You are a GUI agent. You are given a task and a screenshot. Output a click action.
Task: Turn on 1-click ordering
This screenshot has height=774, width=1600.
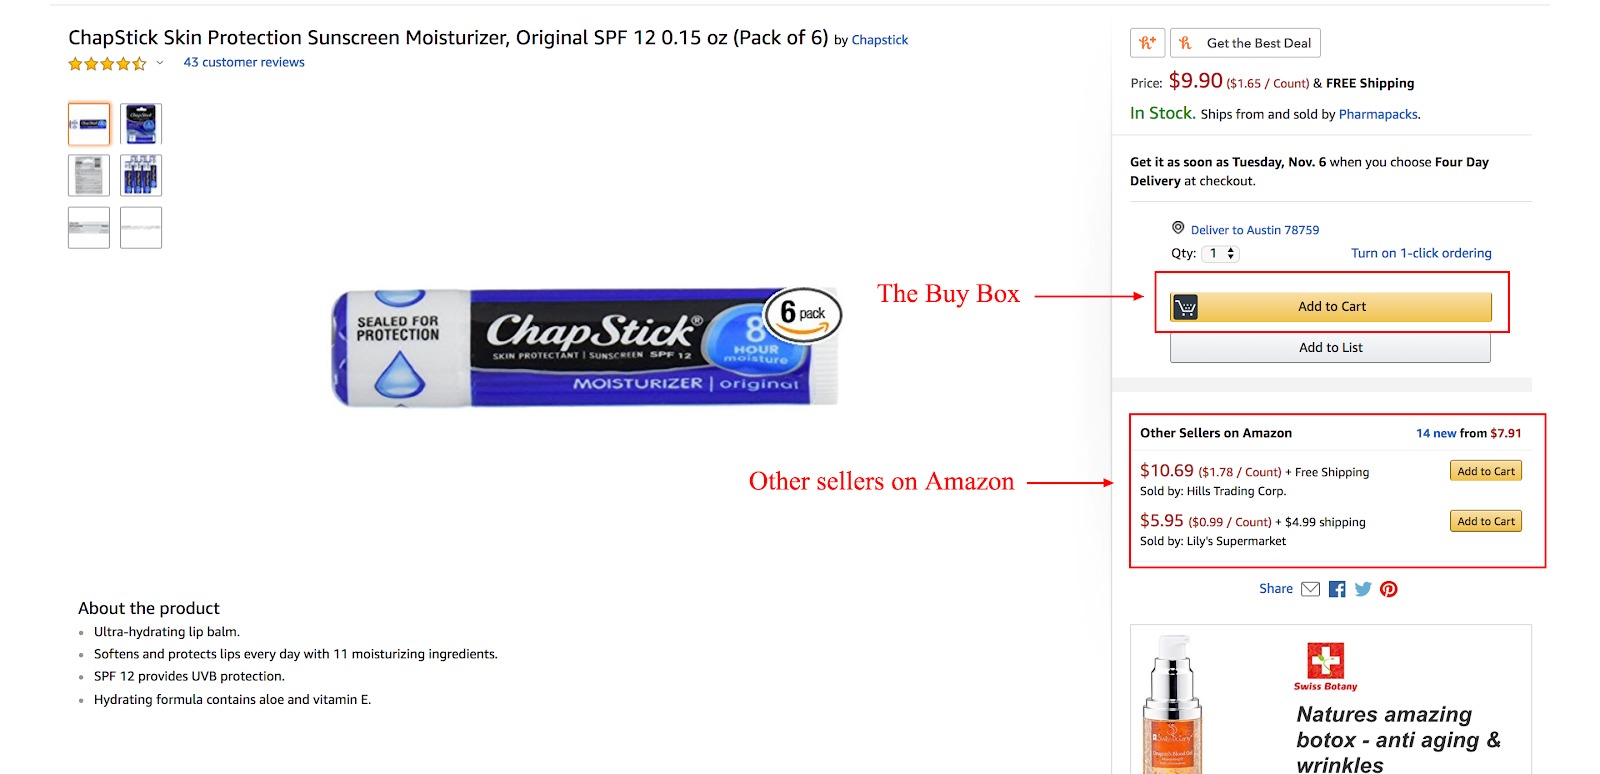click(1421, 253)
